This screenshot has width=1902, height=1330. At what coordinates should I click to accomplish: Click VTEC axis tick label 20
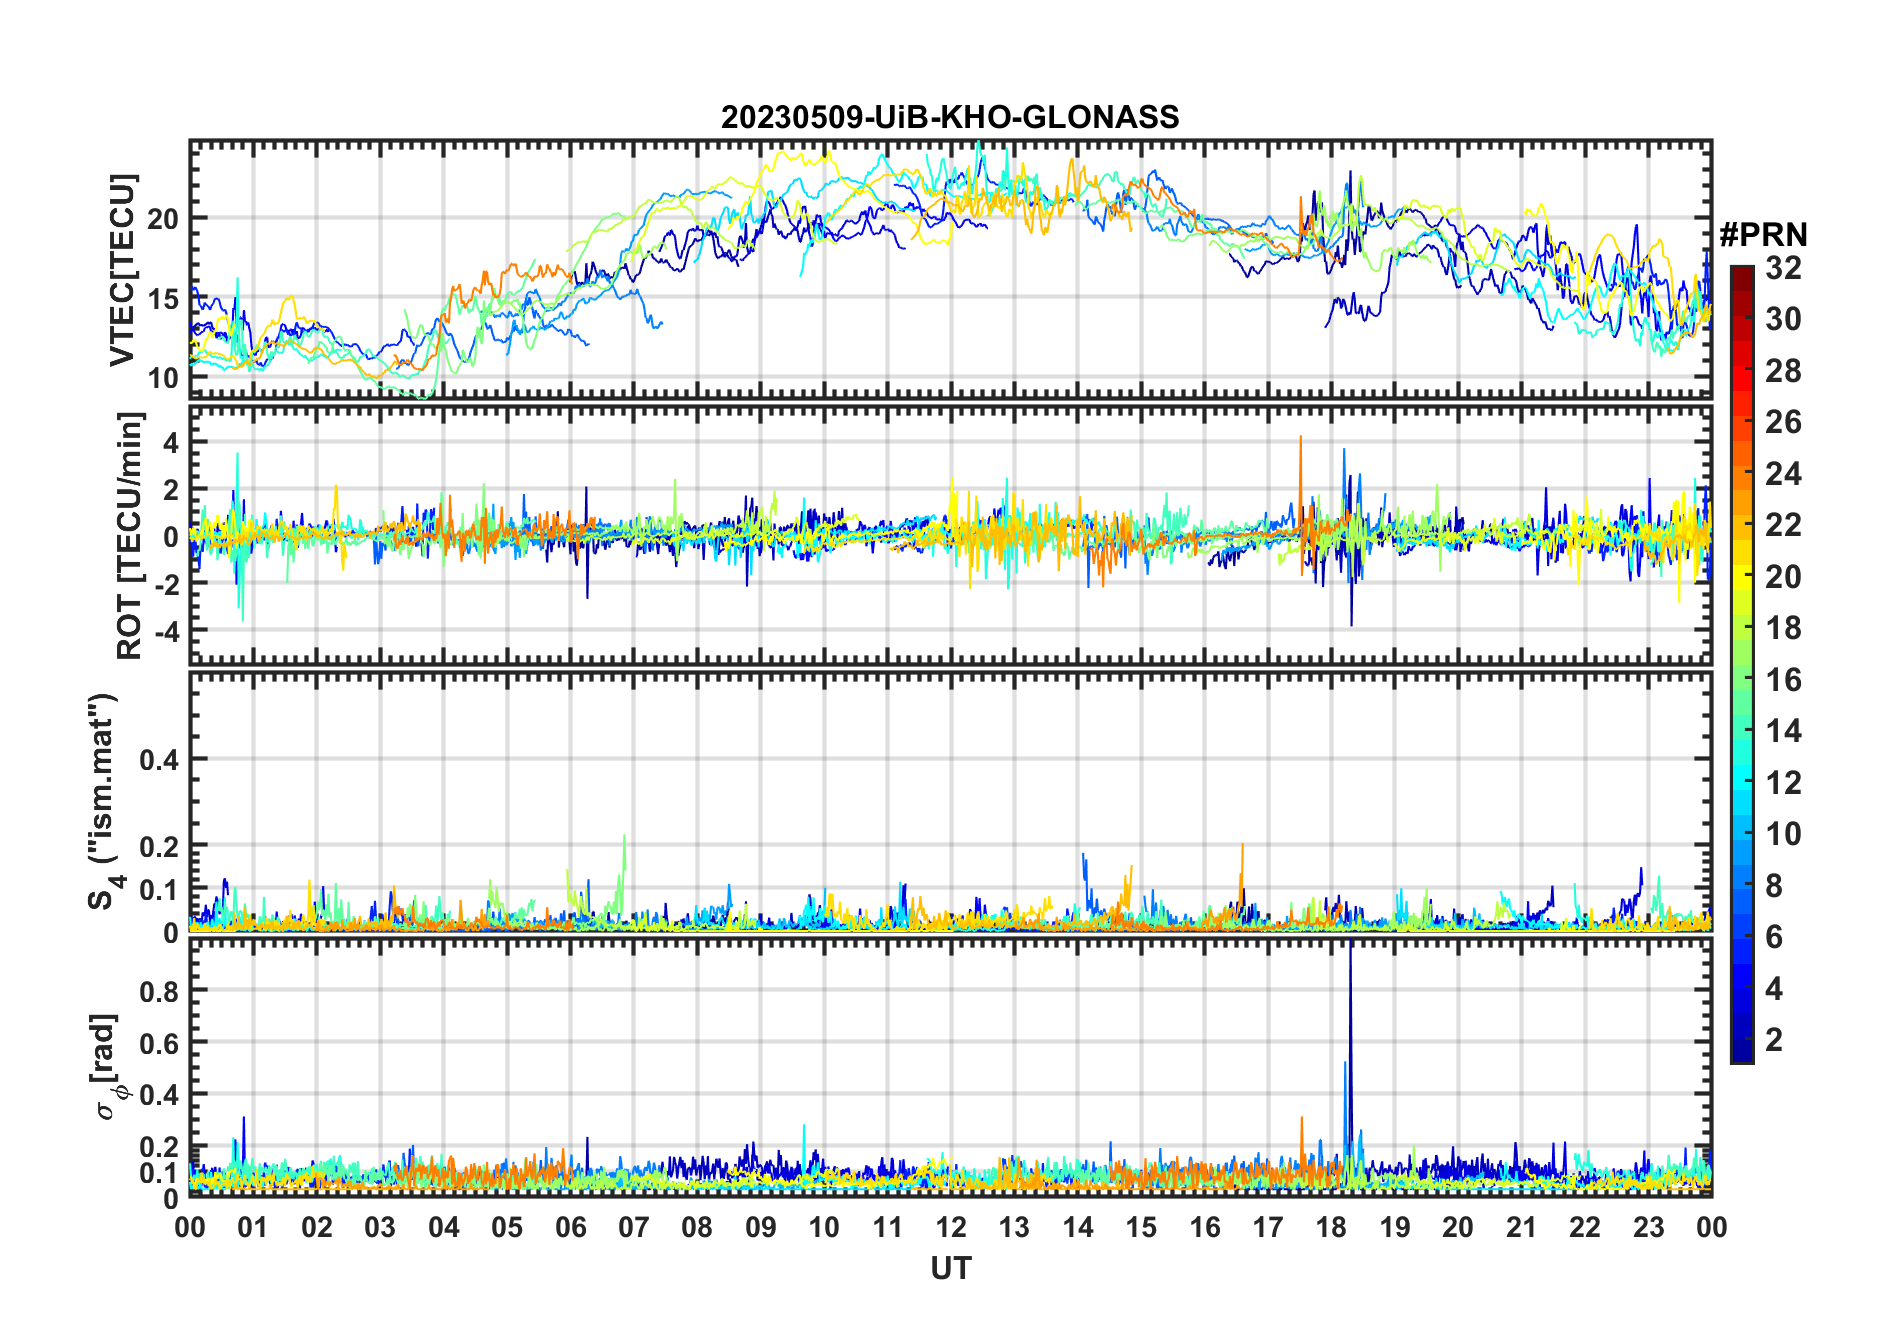pos(163,218)
